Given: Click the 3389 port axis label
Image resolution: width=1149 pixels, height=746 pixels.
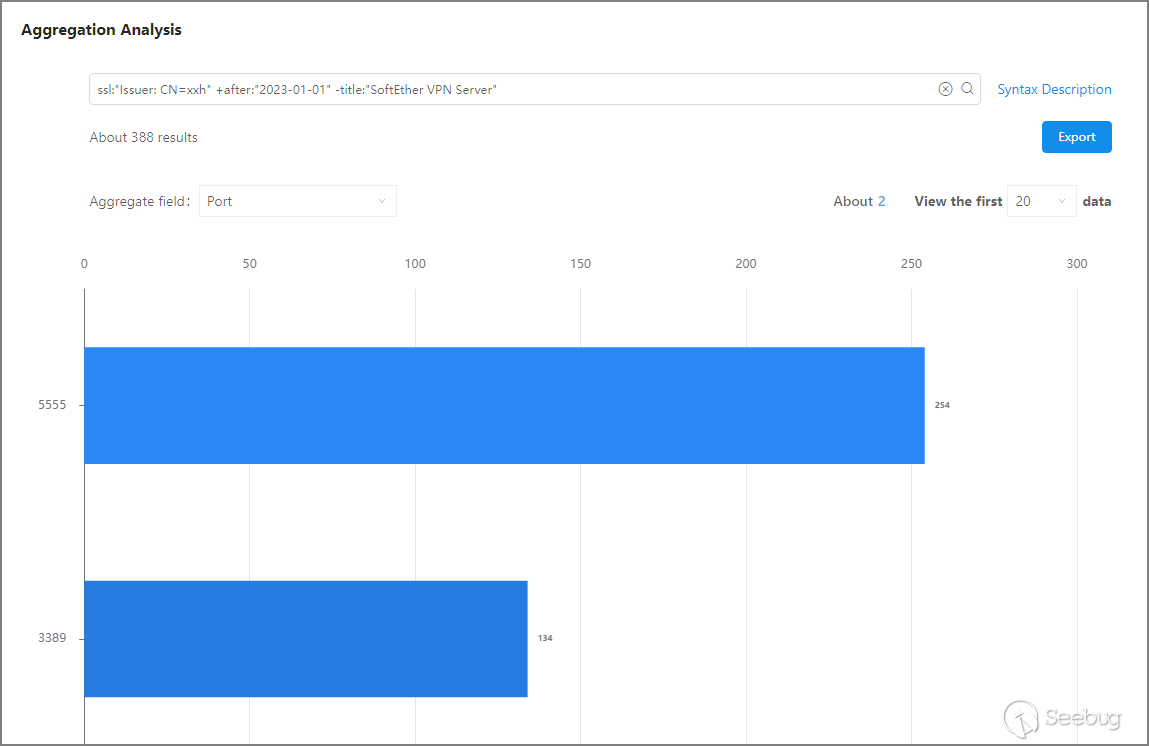Looking at the screenshot, I should [52, 638].
